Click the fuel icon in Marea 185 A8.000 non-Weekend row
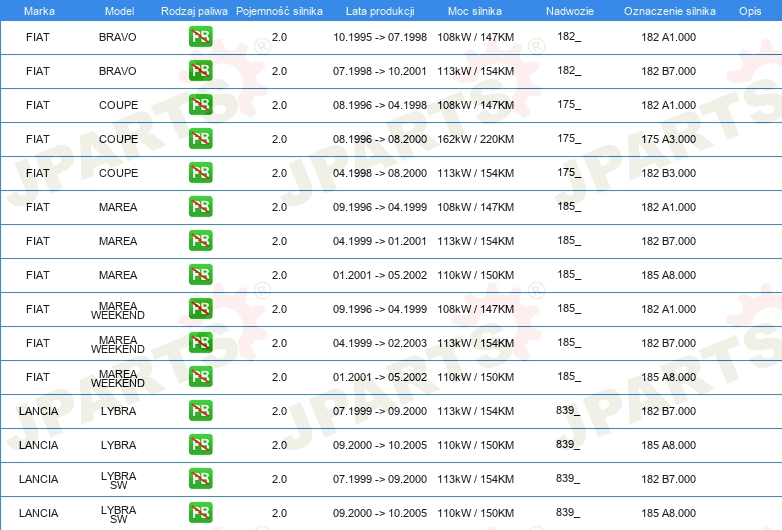The width and height of the screenshot is (782, 530). point(200,275)
